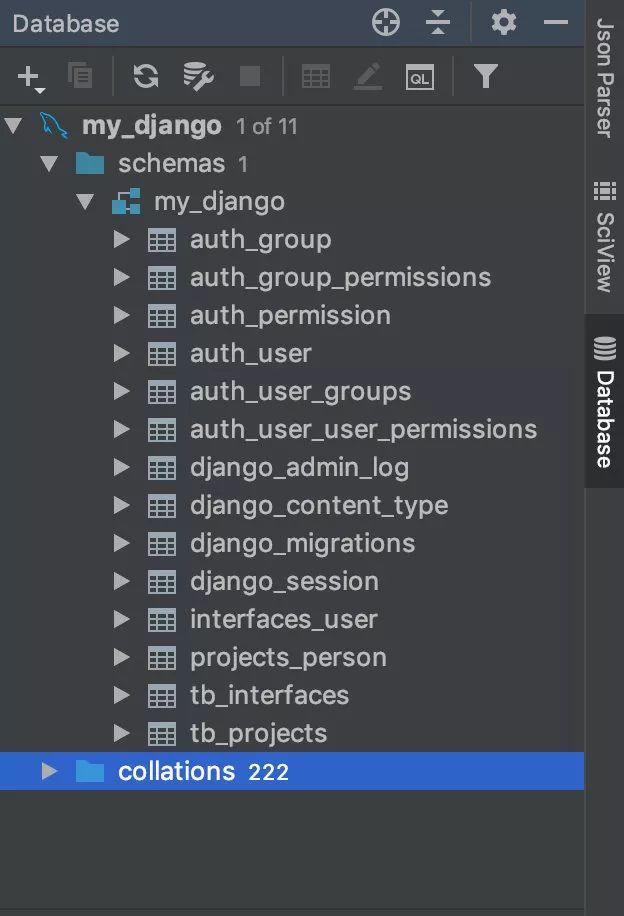Collapse the my_django data source root arrow

13,126
